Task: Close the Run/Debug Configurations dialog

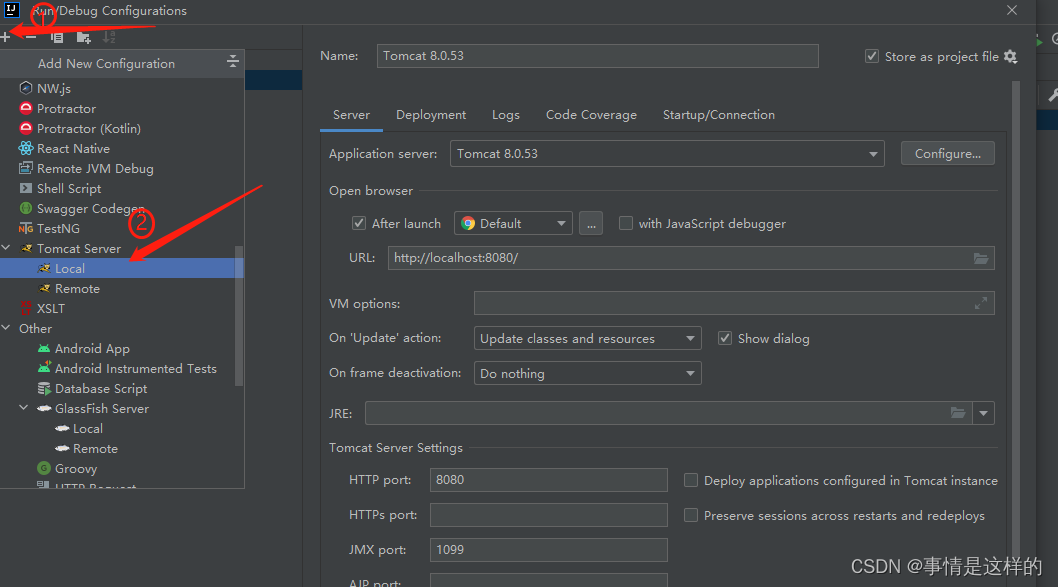Action: (x=1011, y=10)
